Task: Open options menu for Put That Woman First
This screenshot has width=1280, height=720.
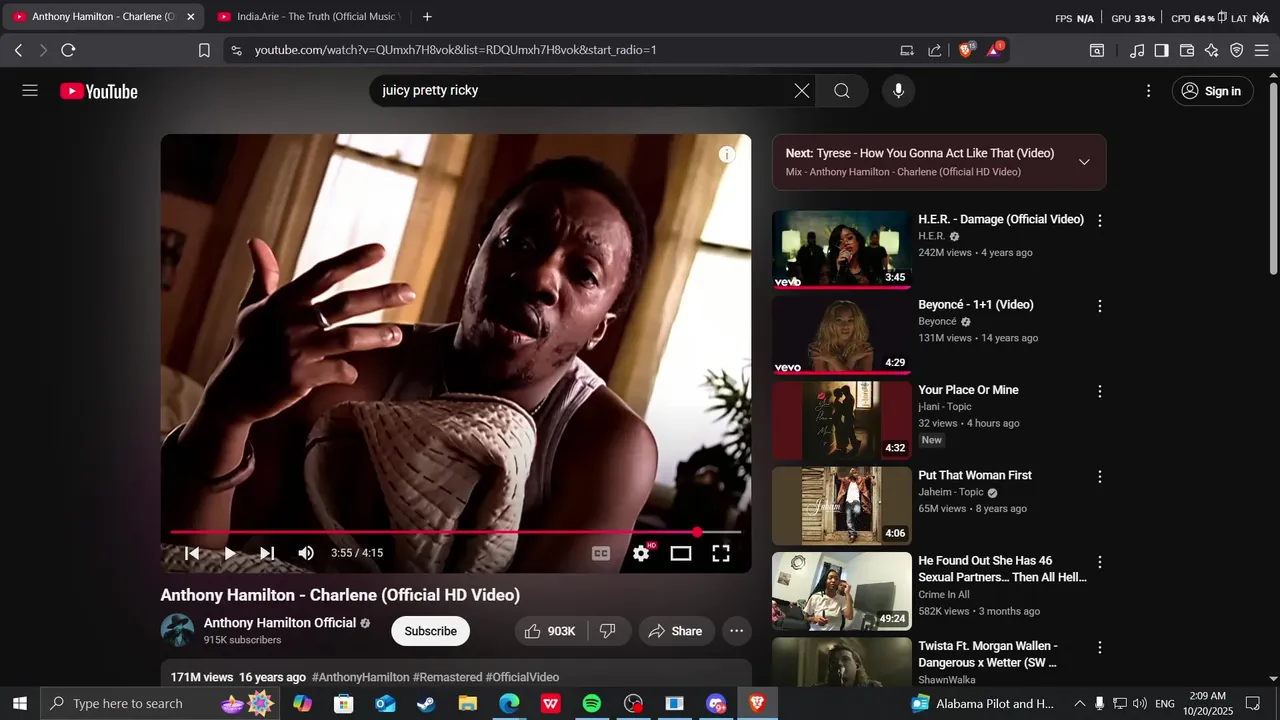Action: [x=1100, y=477]
